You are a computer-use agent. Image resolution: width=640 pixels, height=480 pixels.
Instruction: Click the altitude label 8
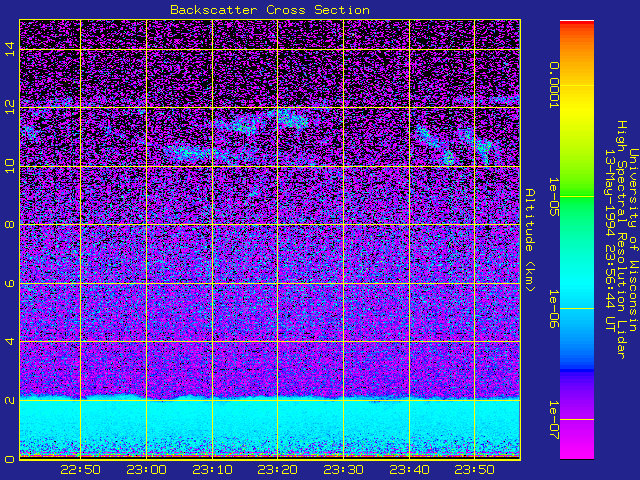click(x=10, y=224)
